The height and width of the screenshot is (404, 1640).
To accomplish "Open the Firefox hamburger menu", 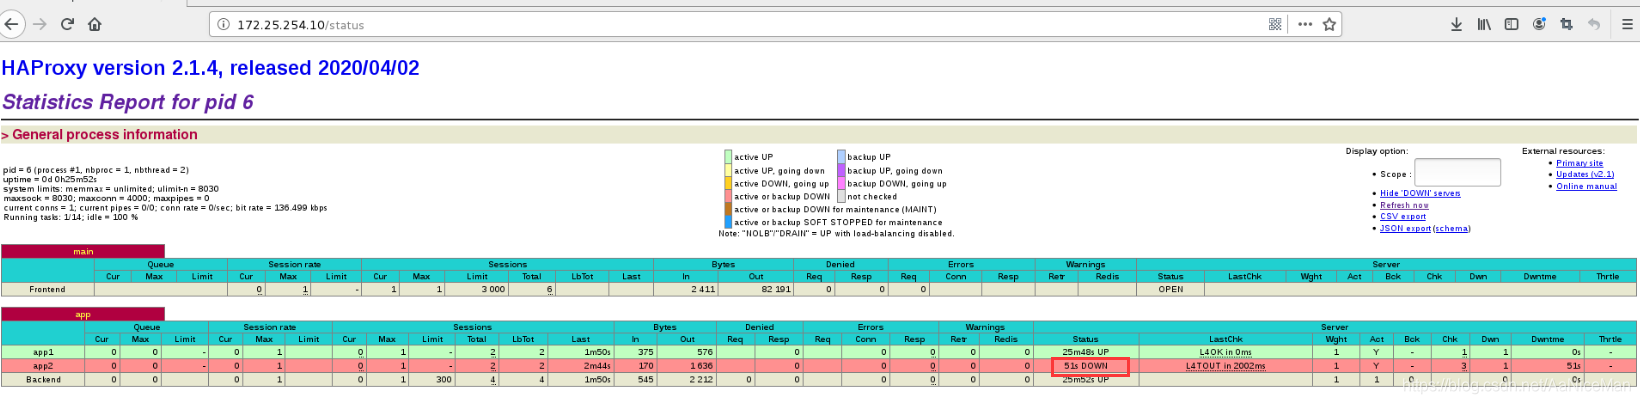I will [1627, 24].
